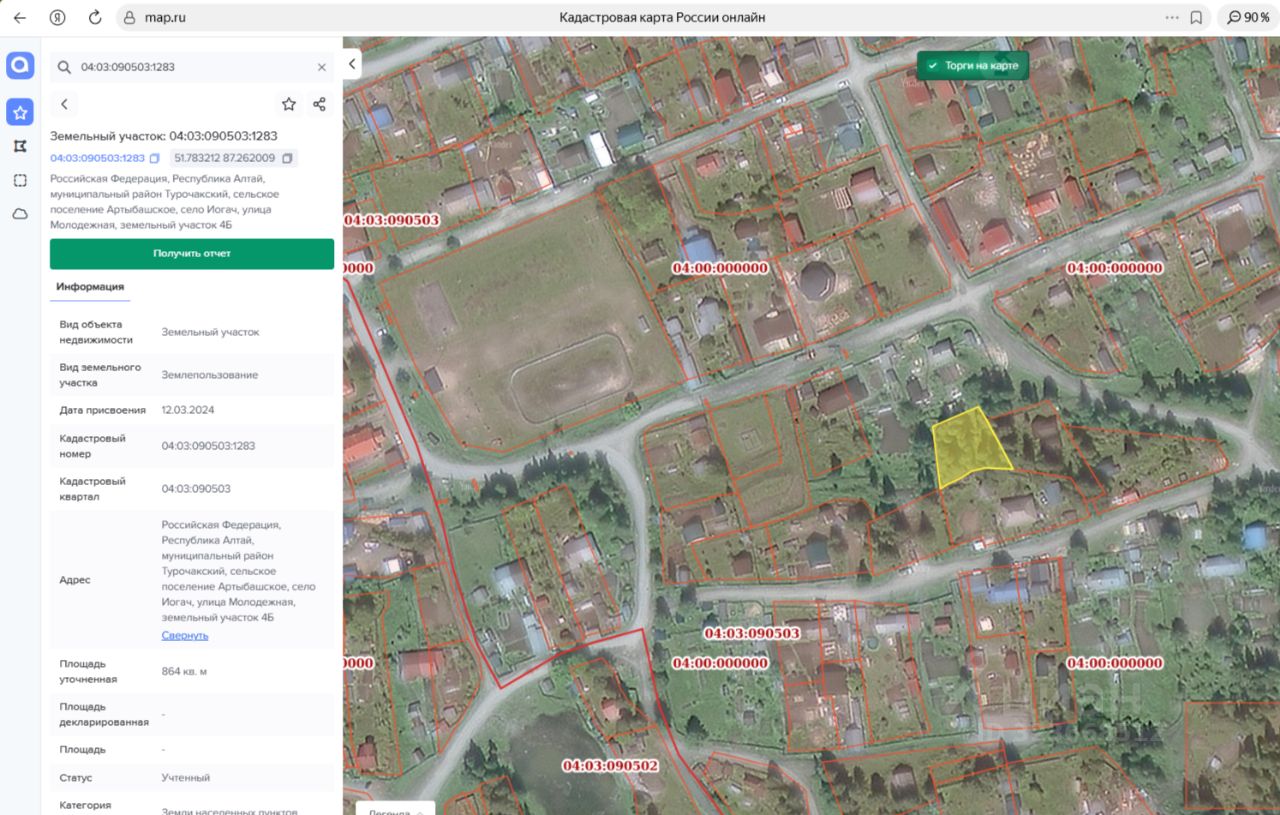
Task: Select the area value 864 кв. м
Action: 184,671
